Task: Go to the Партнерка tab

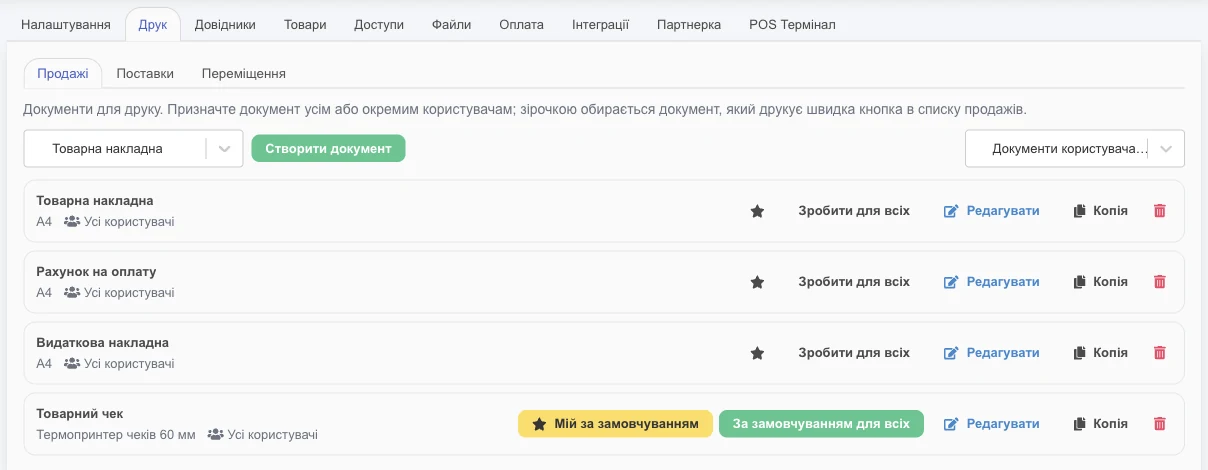Action: [x=689, y=24]
